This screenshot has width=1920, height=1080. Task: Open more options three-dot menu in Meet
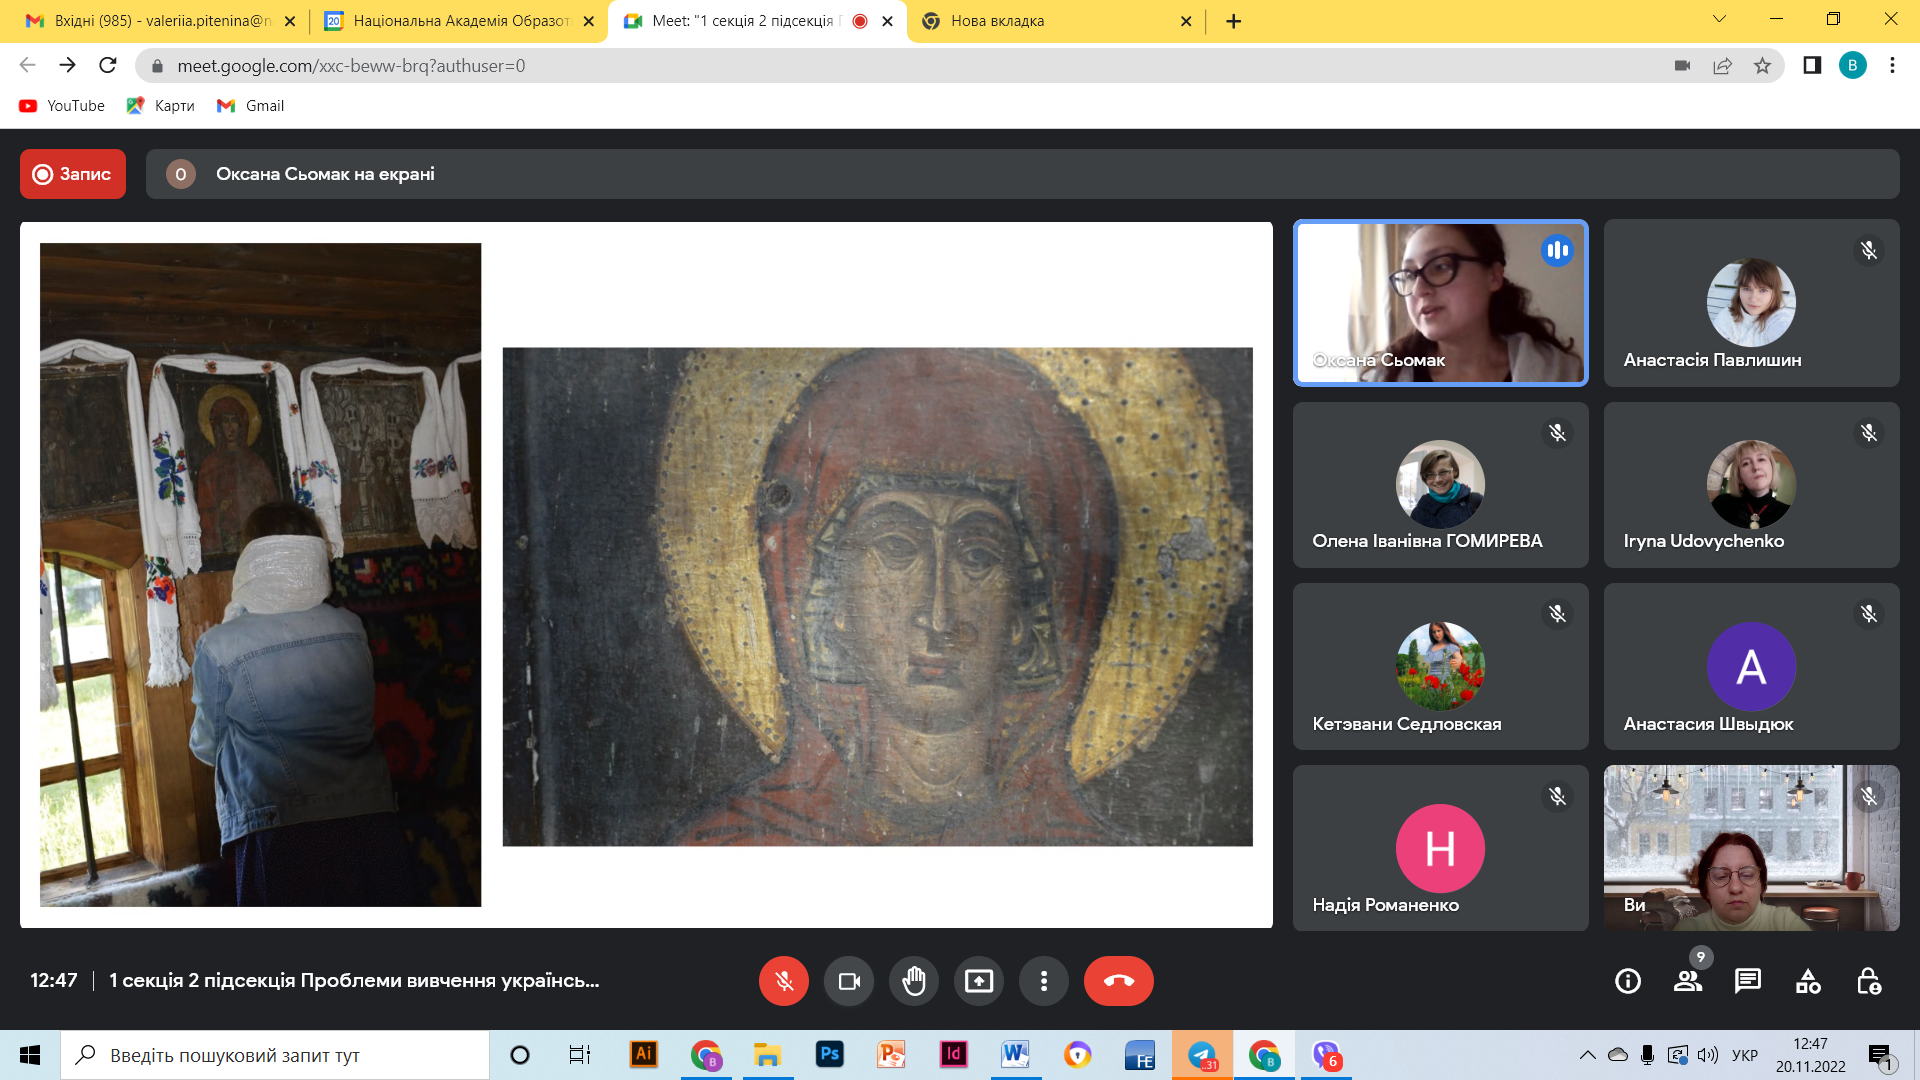[x=1044, y=981]
